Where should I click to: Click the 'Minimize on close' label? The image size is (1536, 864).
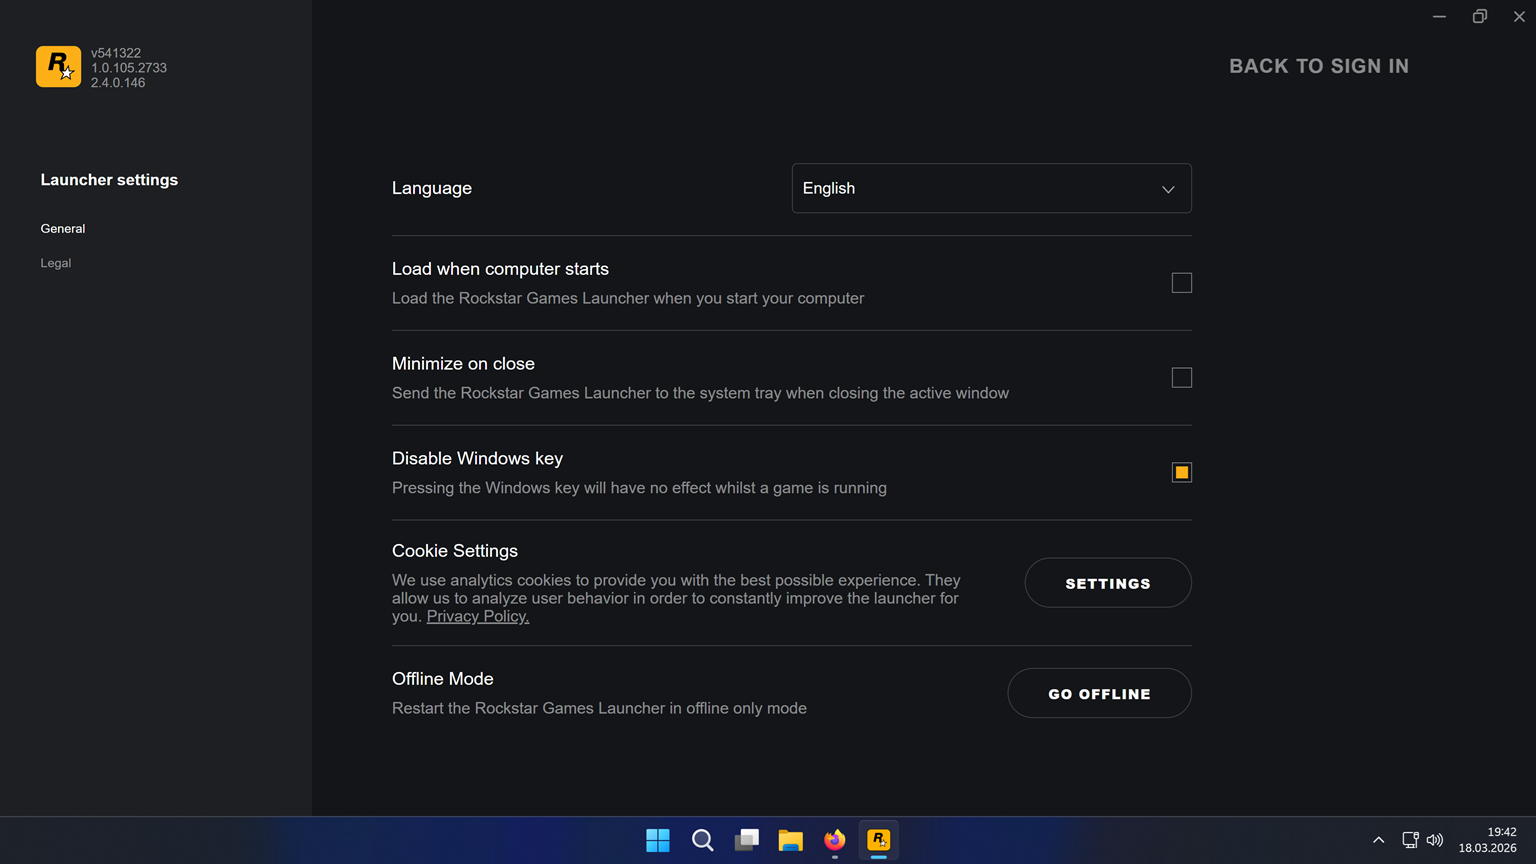pos(463,364)
